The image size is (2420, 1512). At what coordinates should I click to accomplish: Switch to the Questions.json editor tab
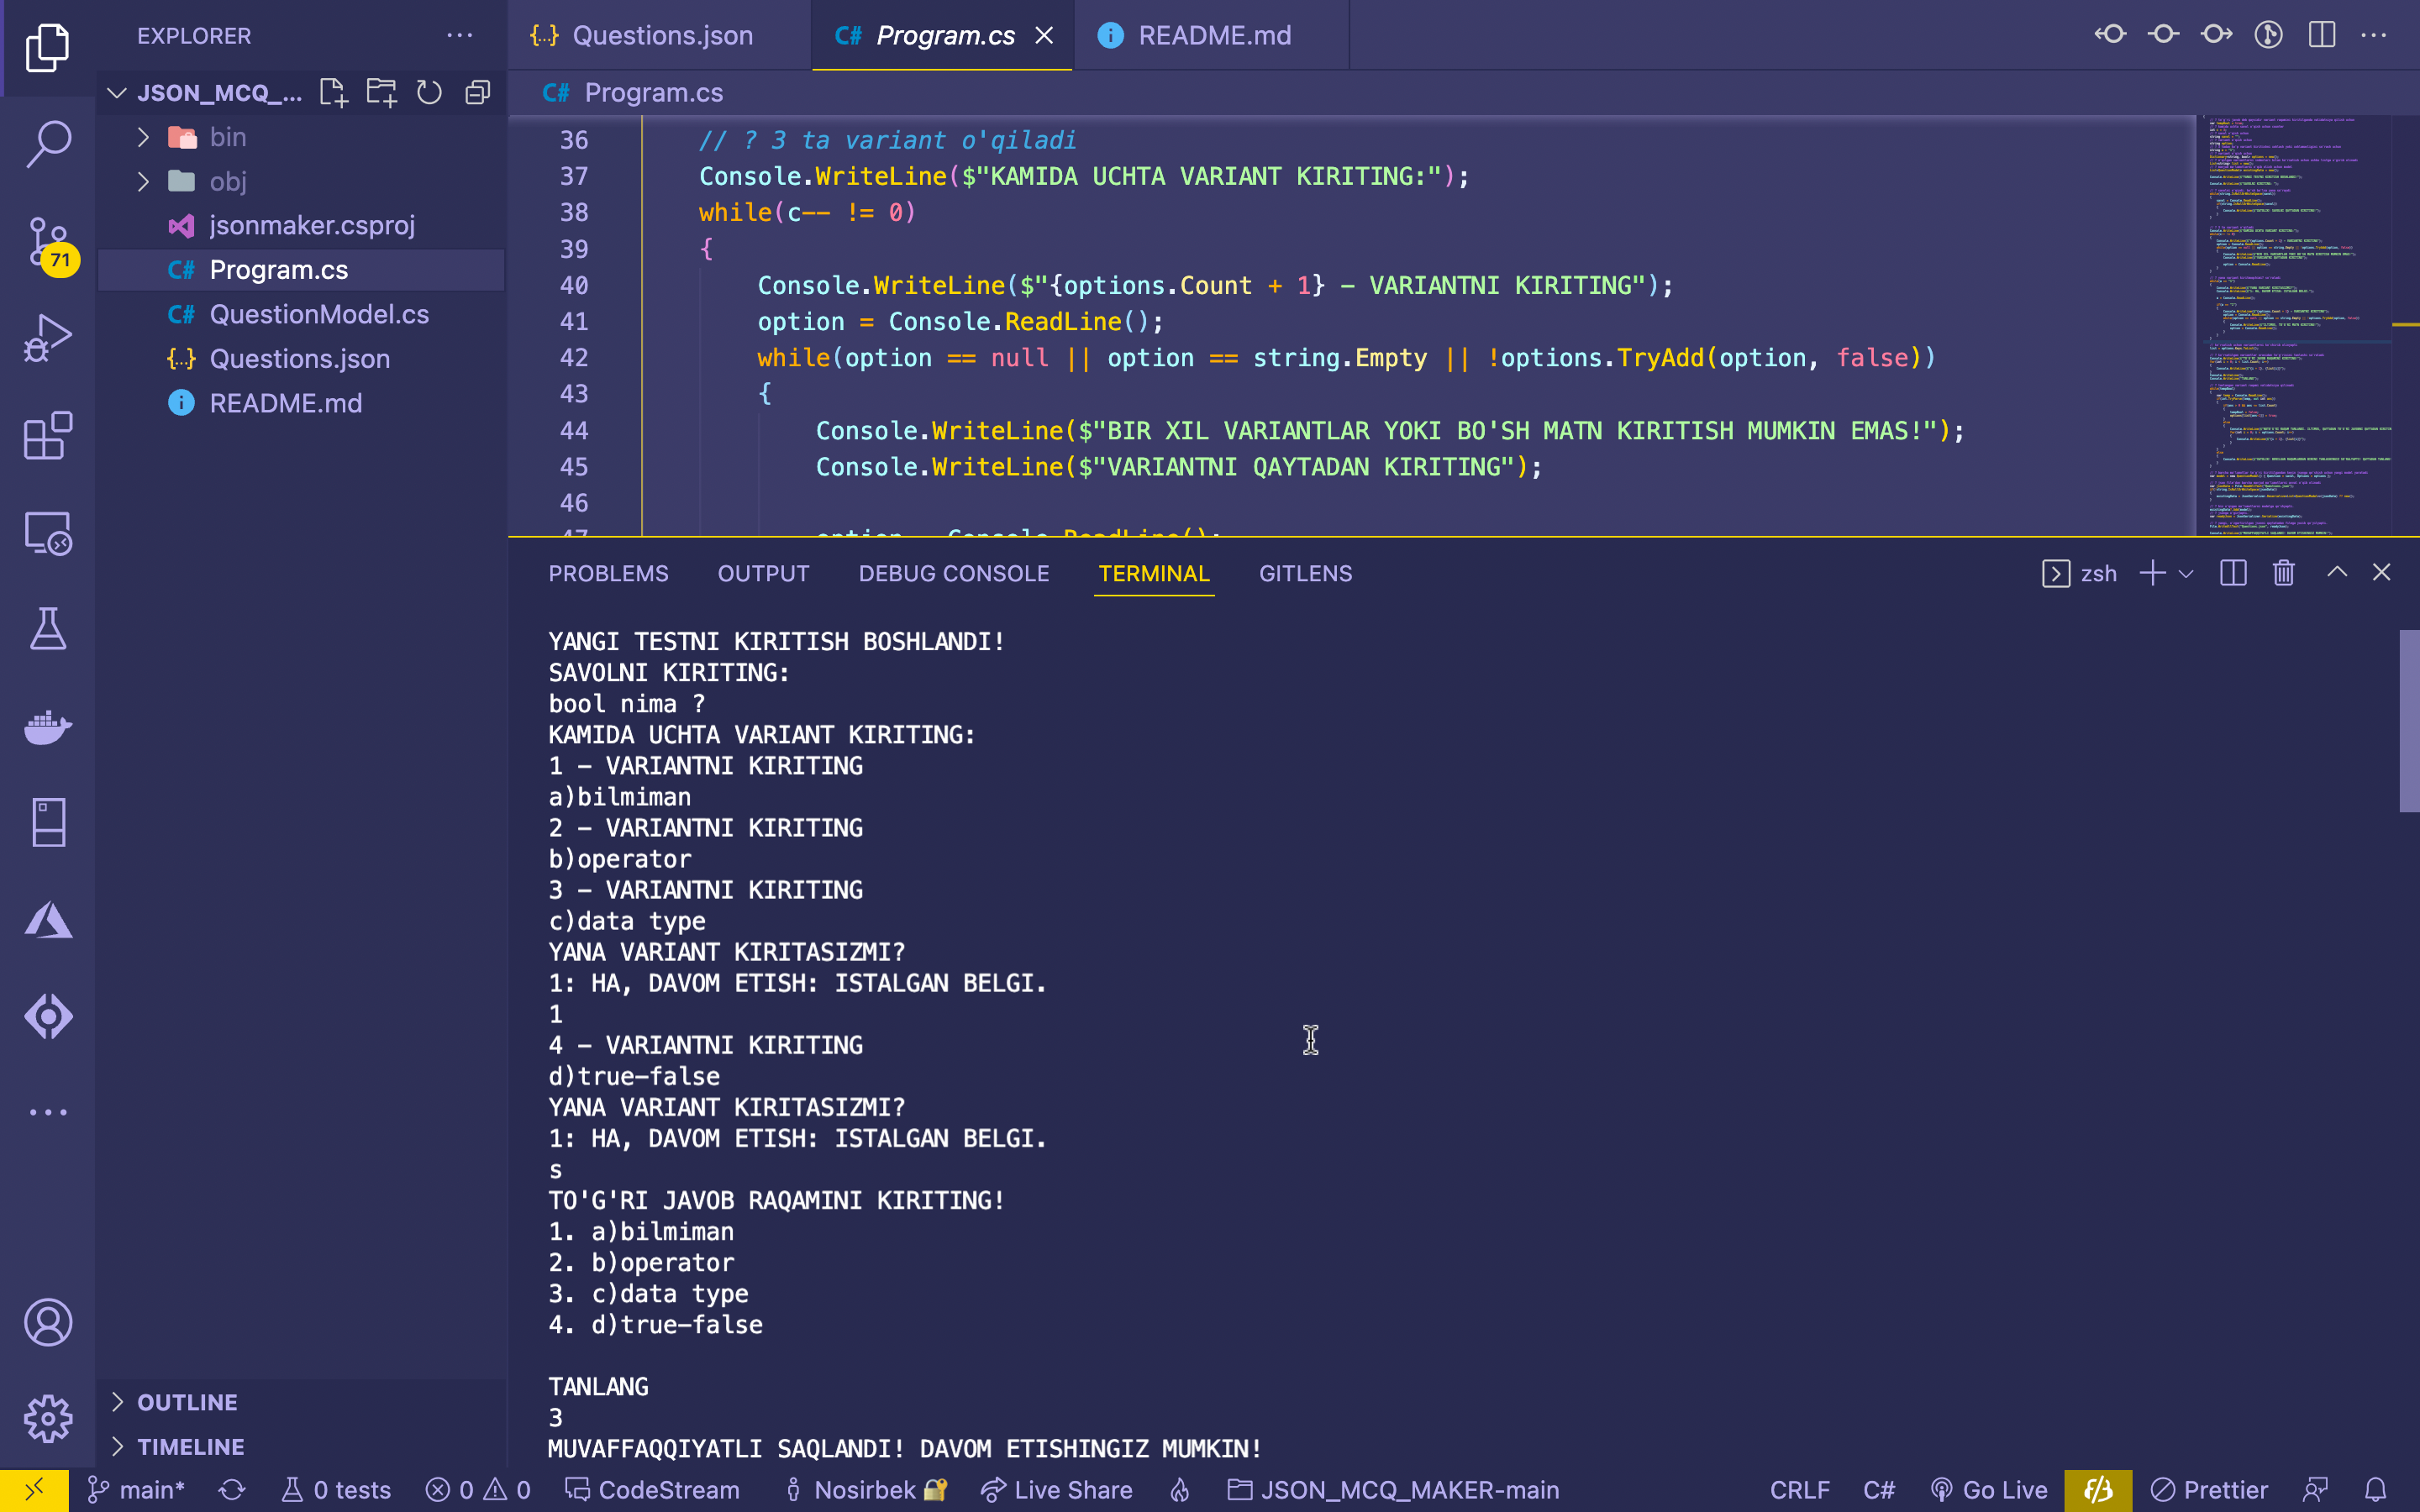(661, 36)
